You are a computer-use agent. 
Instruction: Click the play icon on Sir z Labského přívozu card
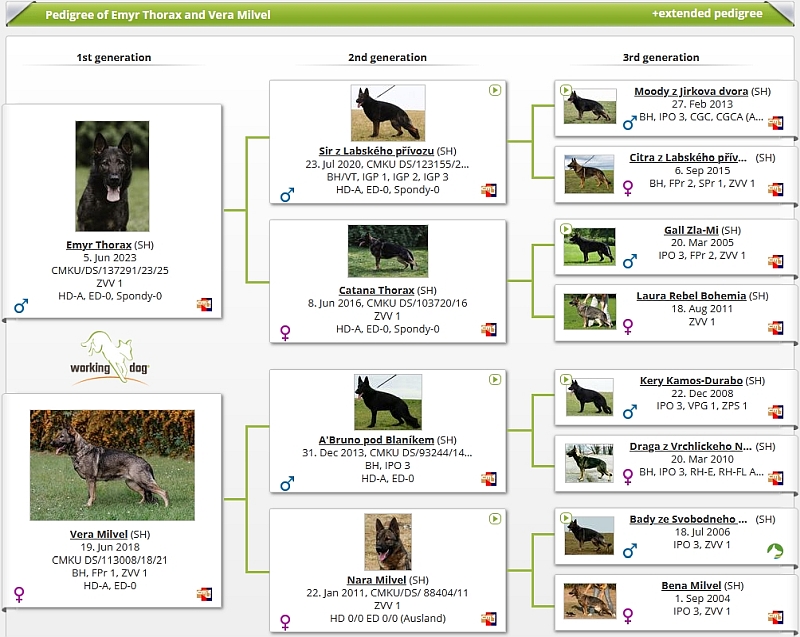coord(494,90)
